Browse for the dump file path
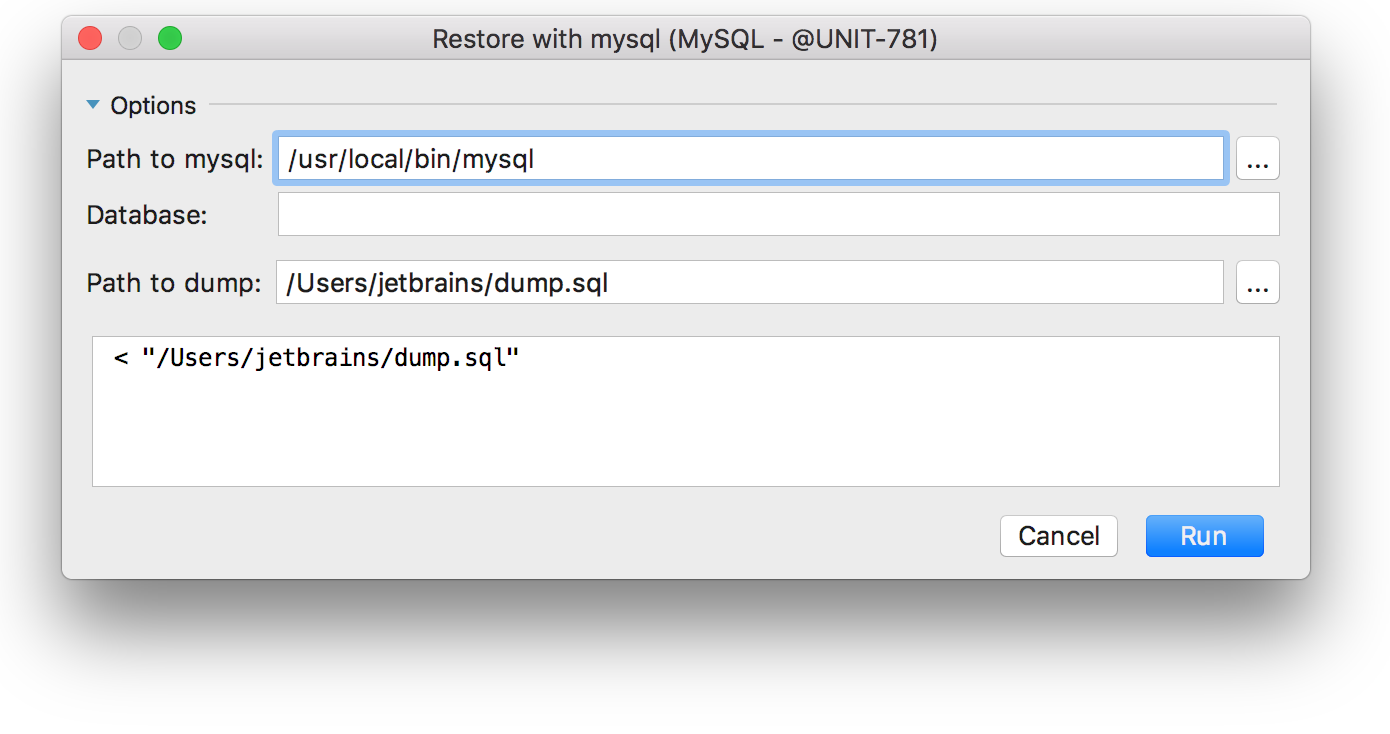The height and width of the screenshot is (734, 1390). pyautogui.click(x=1257, y=283)
